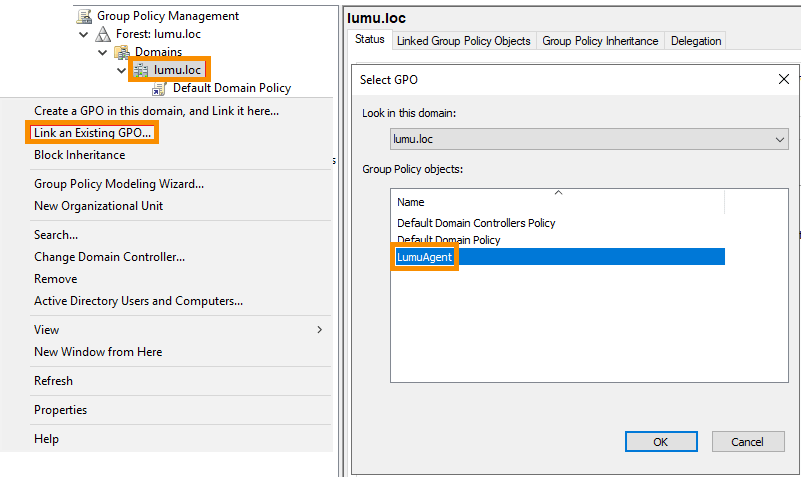This screenshot has width=805, height=478.
Task: Select Block Inheritance from context menu
Action: click(x=80, y=155)
